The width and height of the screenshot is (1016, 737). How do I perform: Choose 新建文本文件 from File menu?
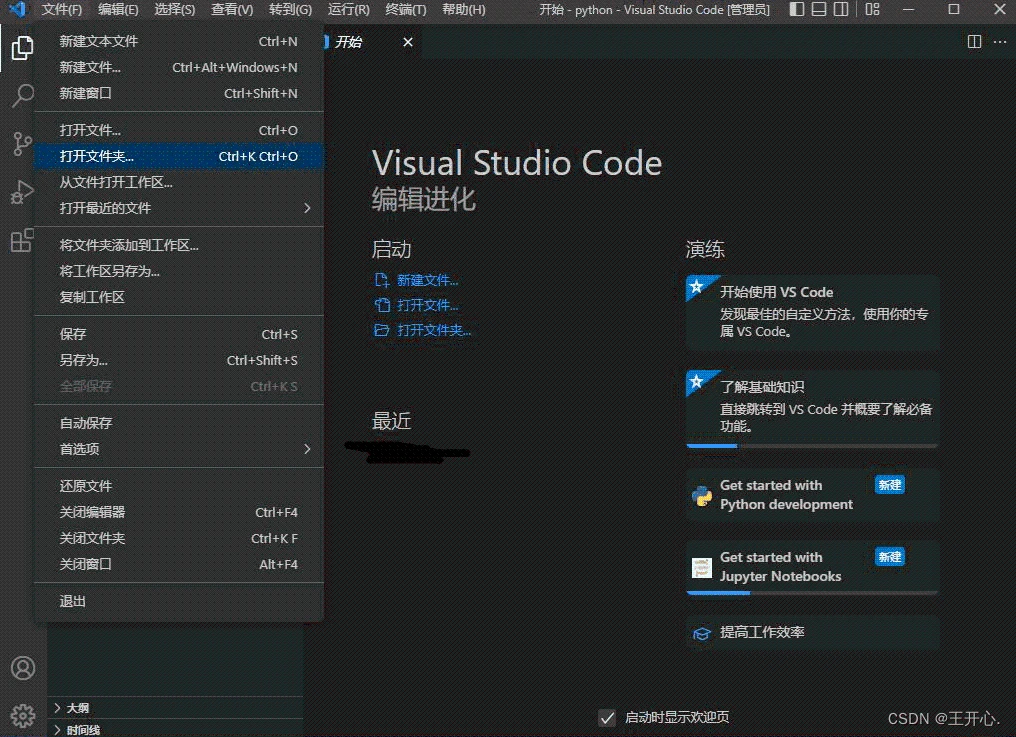(x=179, y=41)
